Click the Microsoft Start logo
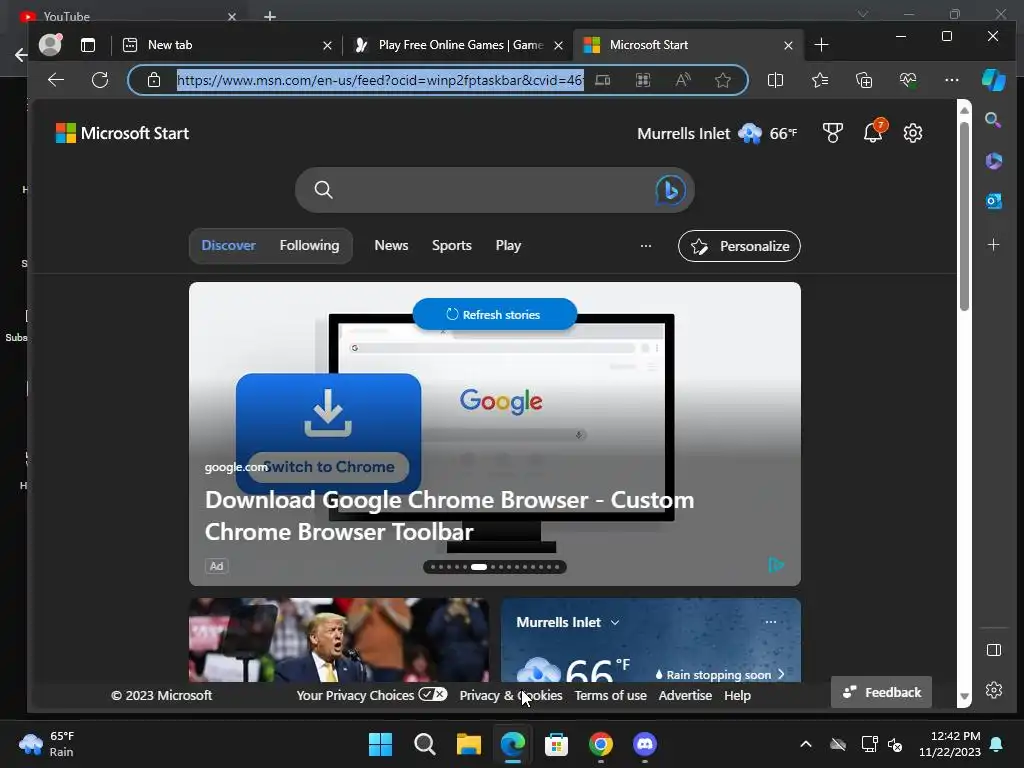The height and width of the screenshot is (768, 1024). pyautogui.click(x=122, y=133)
